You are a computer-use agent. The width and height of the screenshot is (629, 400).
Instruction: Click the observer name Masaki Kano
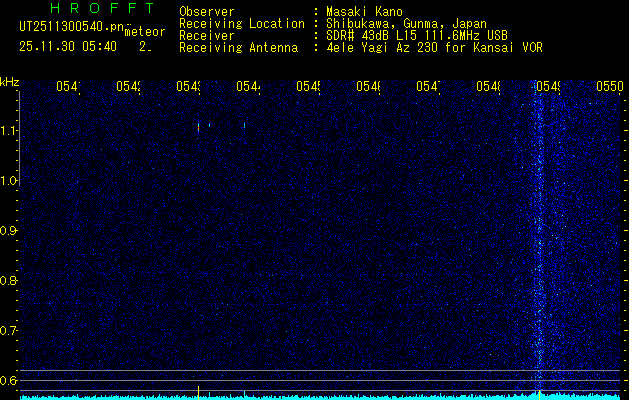click(x=364, y=11)
